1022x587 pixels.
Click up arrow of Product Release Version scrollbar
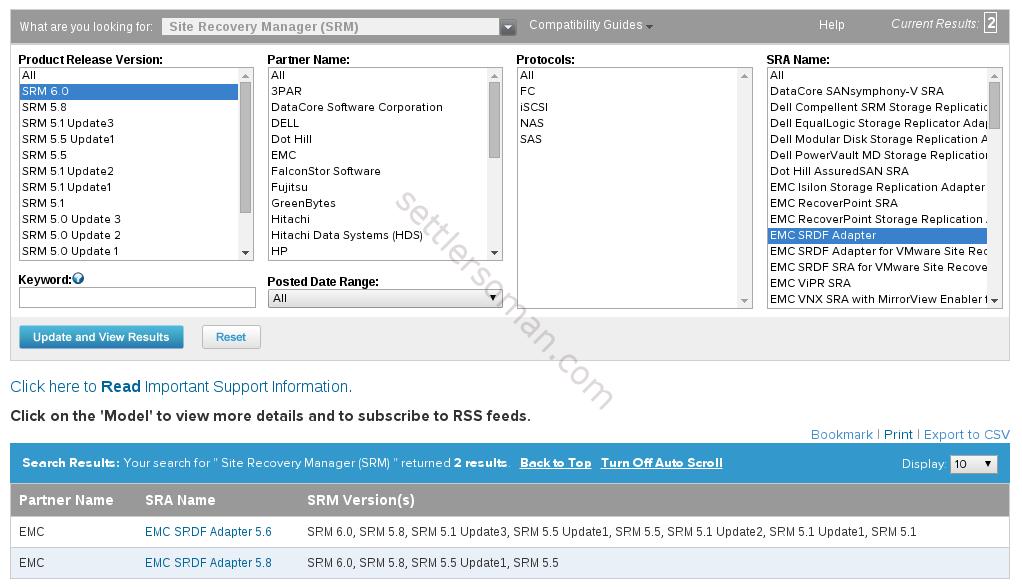pyautogui.click(x=245, y=76)
